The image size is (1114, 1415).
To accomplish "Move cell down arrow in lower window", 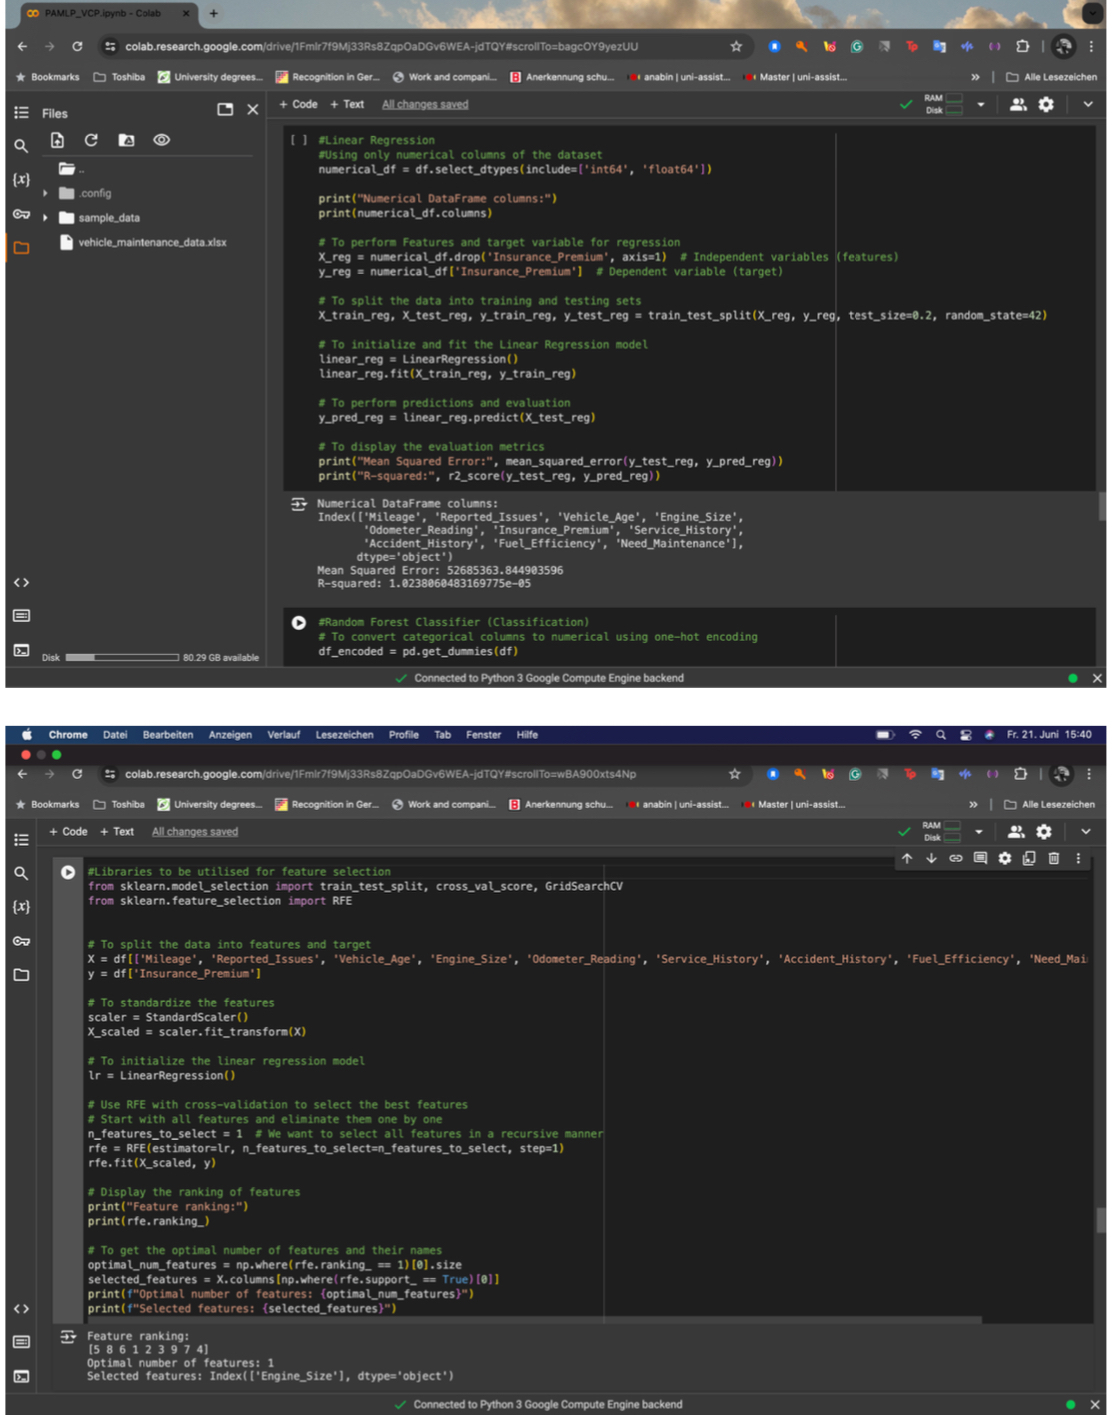I will [x=931, y=859].
